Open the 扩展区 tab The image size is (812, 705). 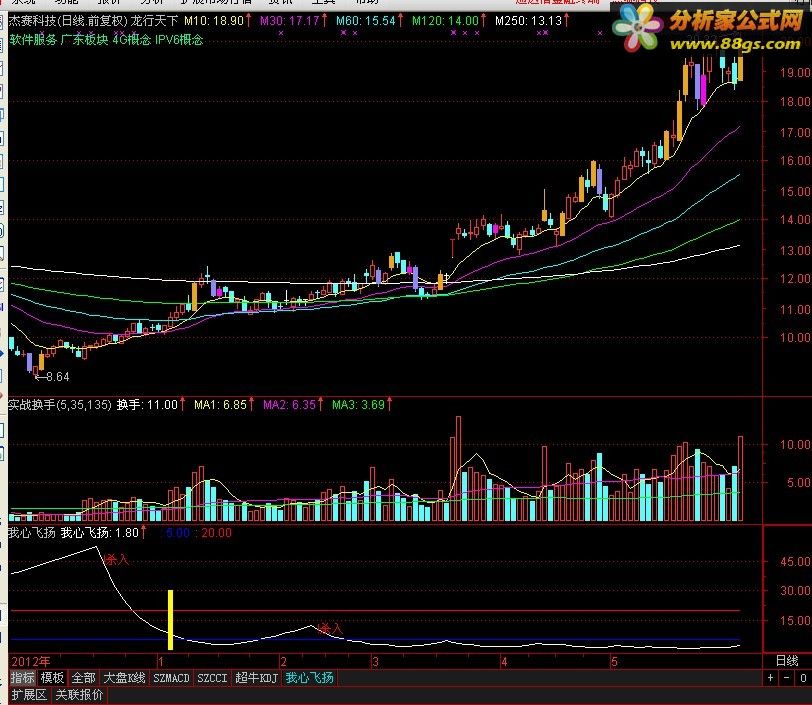(x=29, y=695)
